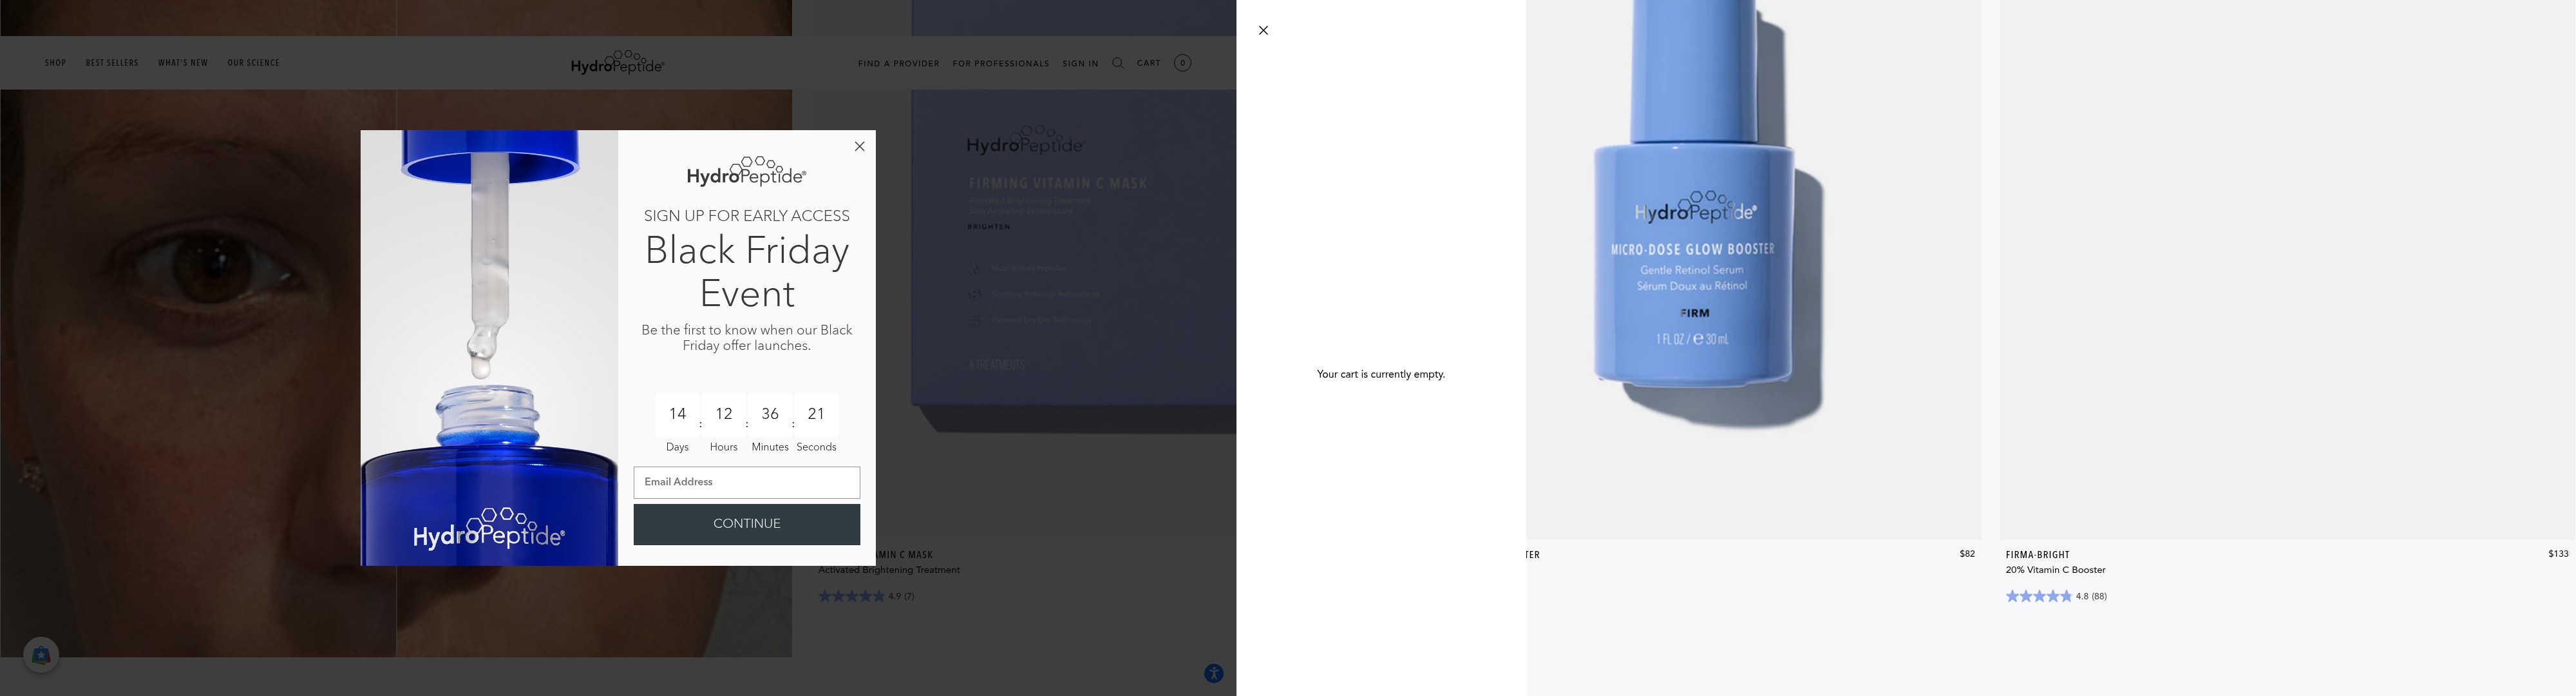
Task: Click the 4.8 (88) star rating
Action: [x=2056, y=596]
